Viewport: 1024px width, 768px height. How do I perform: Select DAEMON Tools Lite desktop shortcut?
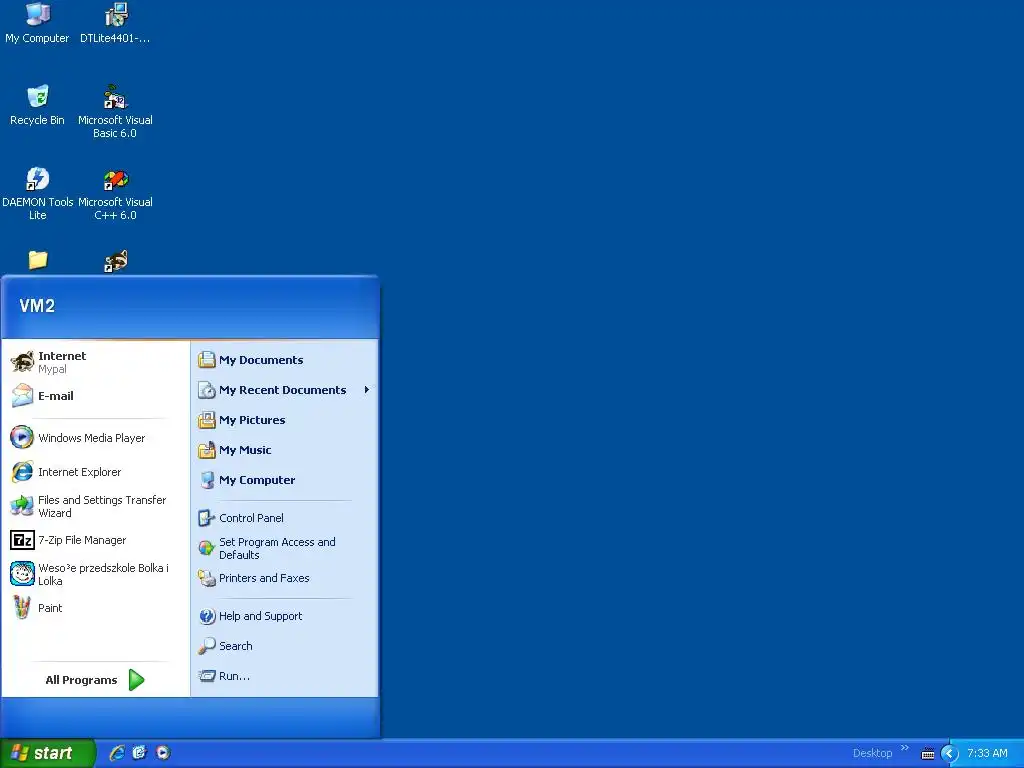37,194
